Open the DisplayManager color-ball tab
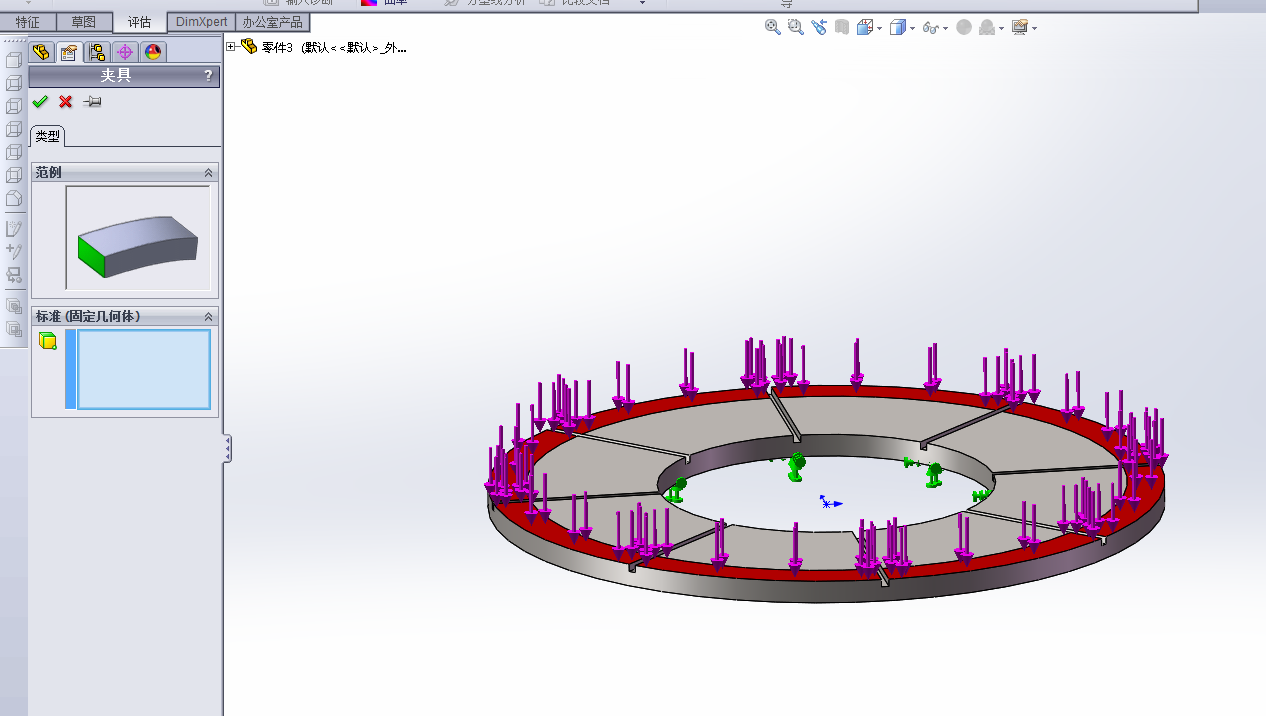The width and height of the screenshot is (1266, 716). click(x=153, y=52)
